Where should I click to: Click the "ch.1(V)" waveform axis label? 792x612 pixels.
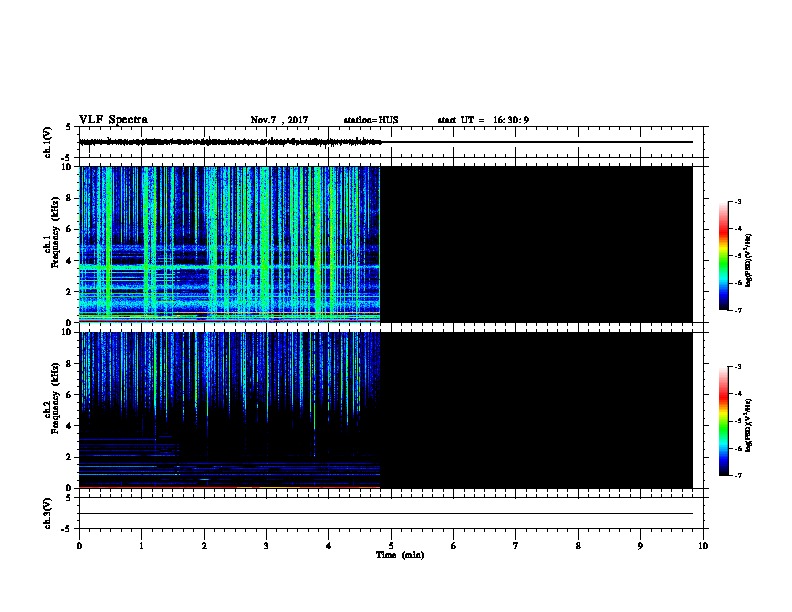(47, 142)
